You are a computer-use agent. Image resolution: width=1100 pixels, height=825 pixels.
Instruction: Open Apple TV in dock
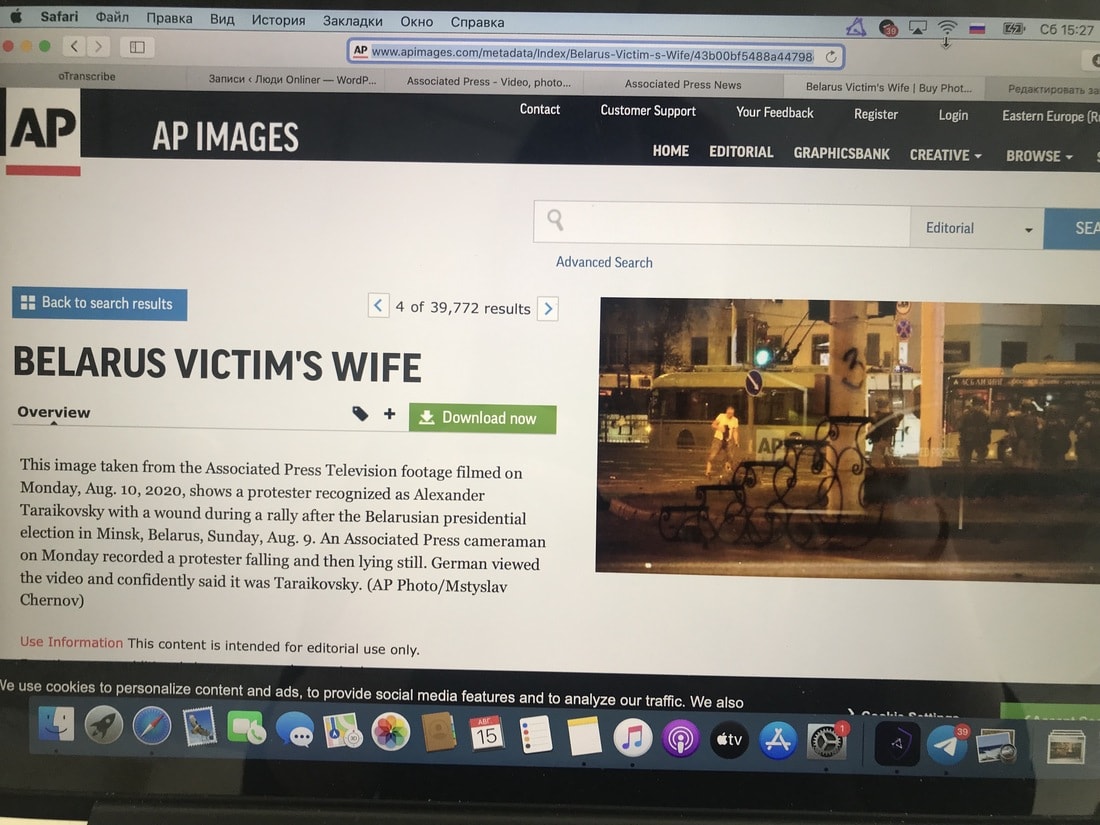tap(729, 739)
